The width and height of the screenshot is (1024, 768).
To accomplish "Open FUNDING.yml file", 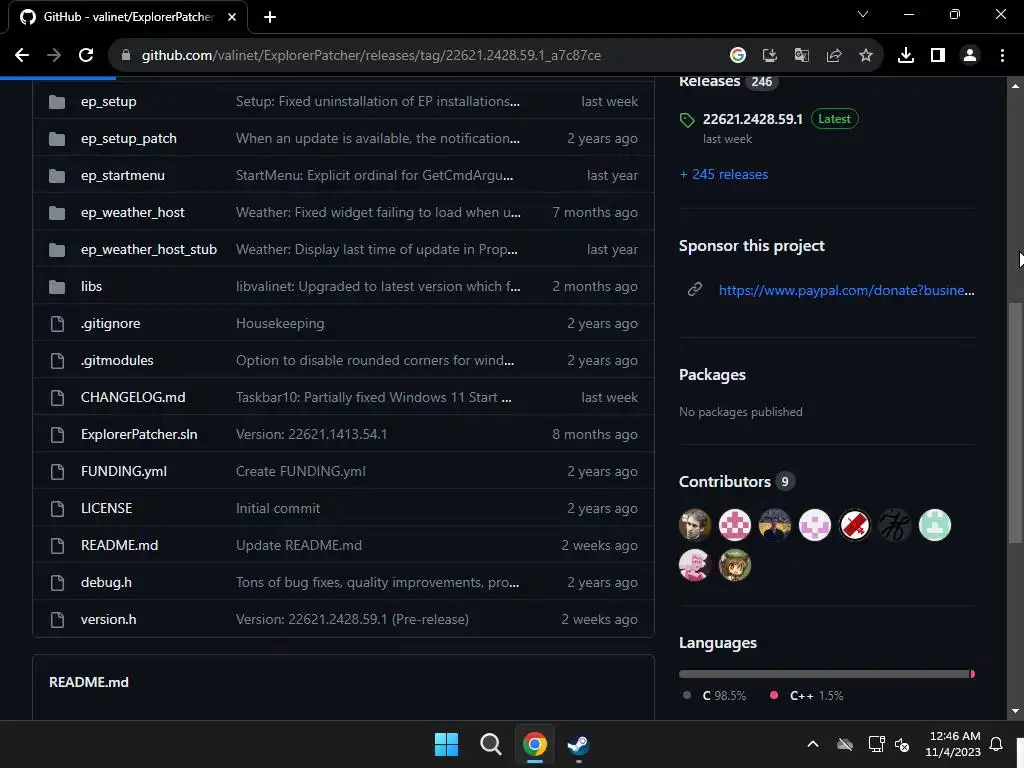I will 124,472.
